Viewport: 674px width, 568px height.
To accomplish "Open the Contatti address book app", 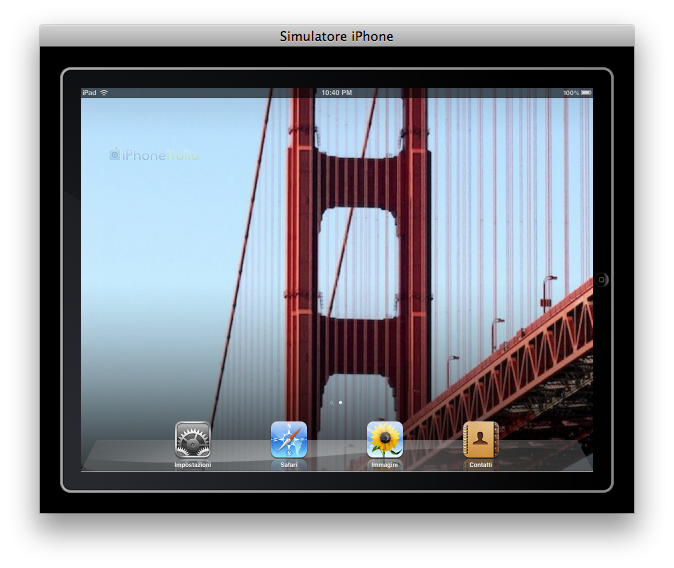I will coord(481,440).
